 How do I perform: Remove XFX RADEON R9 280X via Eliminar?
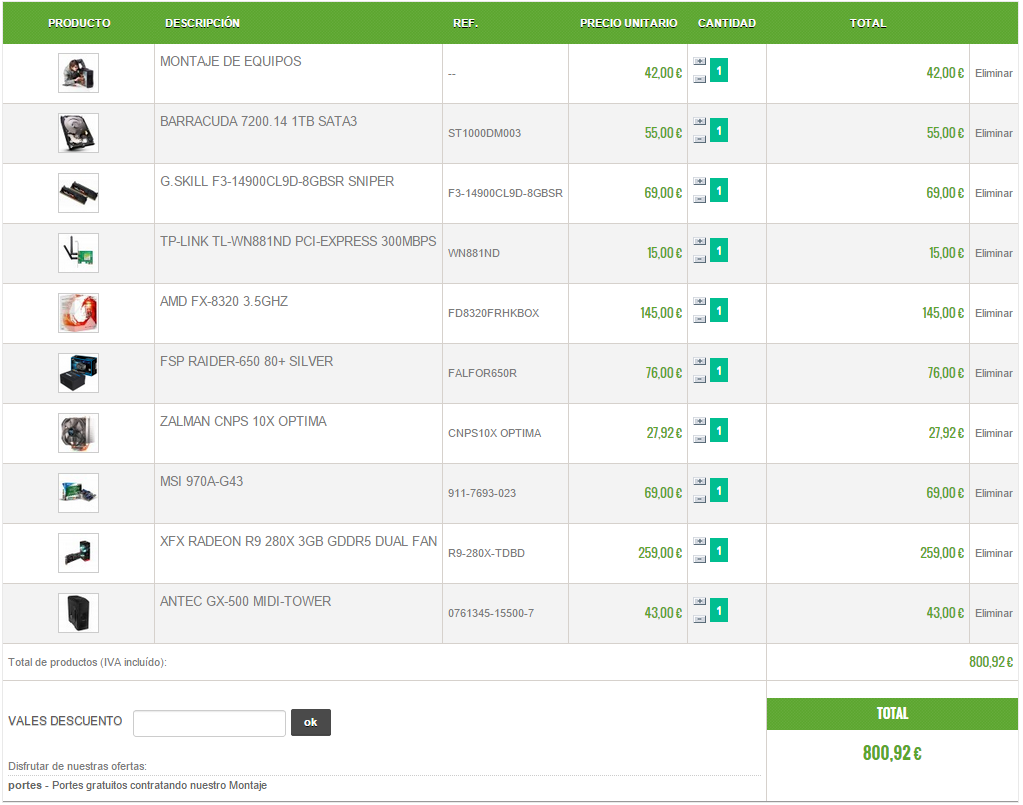[994, 553]
